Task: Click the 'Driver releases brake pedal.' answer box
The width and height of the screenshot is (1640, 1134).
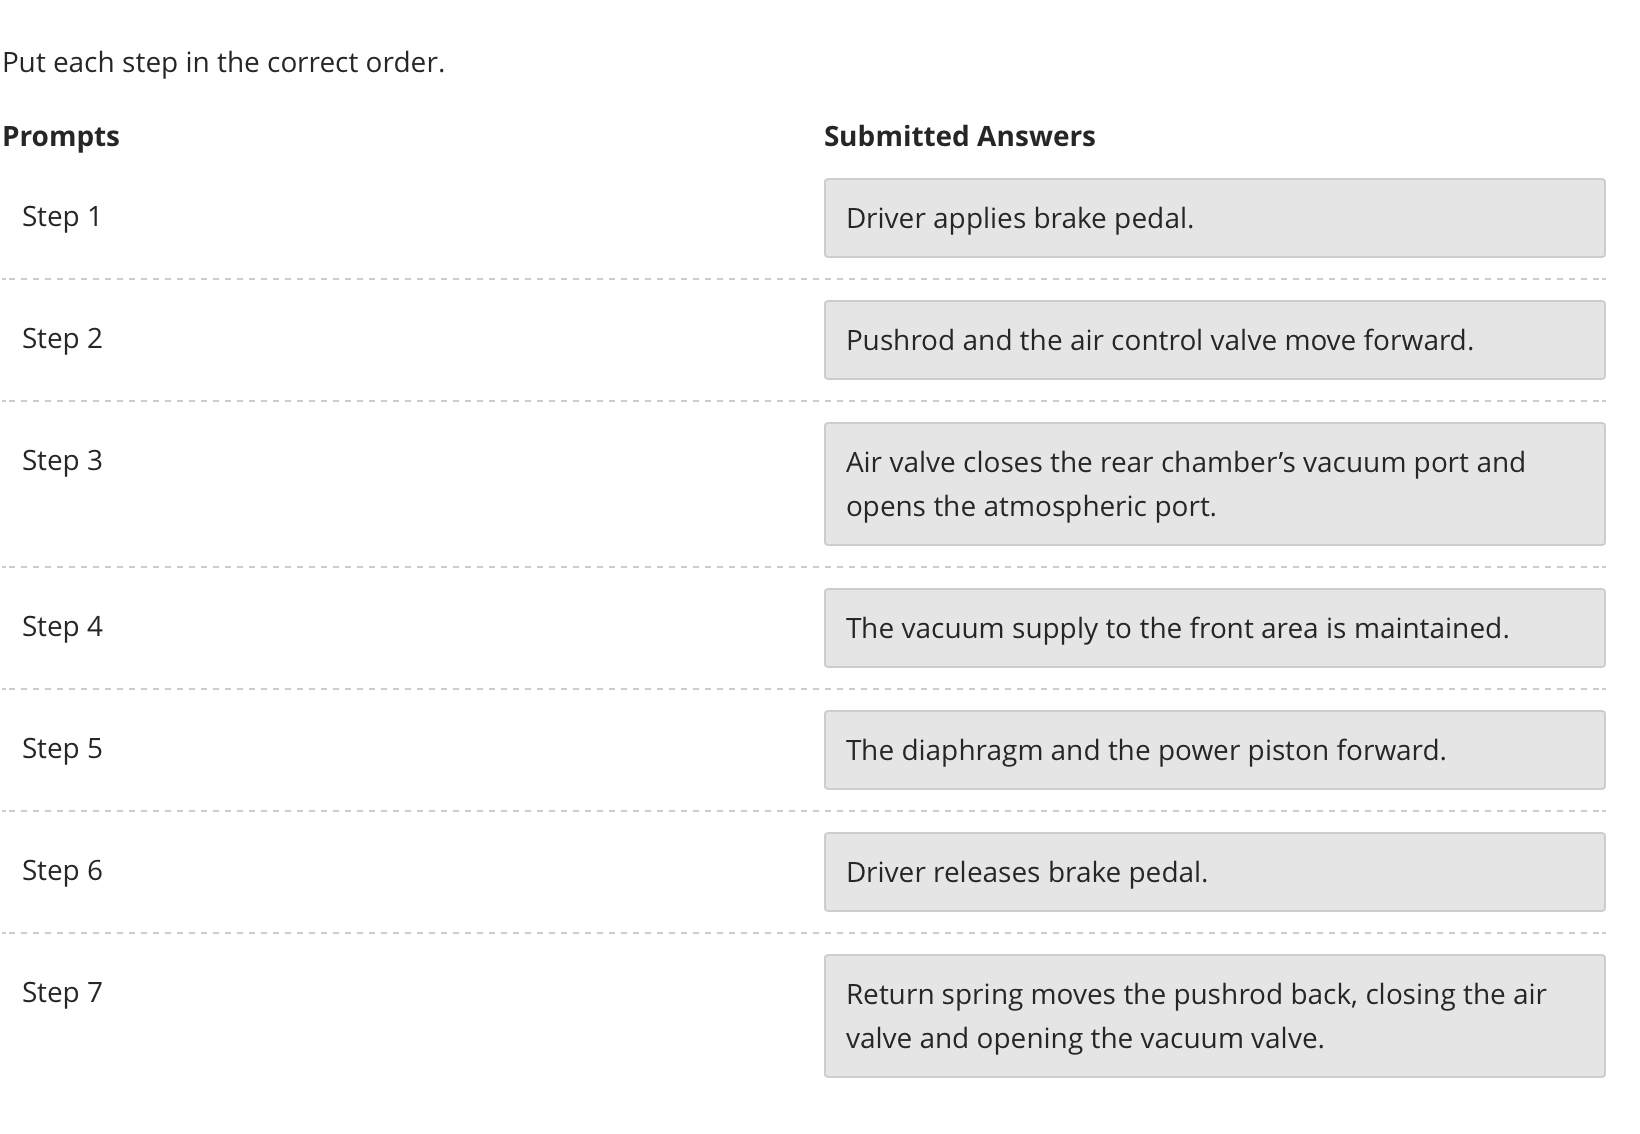Action: pyautogui.click(x=1214, y=872)
